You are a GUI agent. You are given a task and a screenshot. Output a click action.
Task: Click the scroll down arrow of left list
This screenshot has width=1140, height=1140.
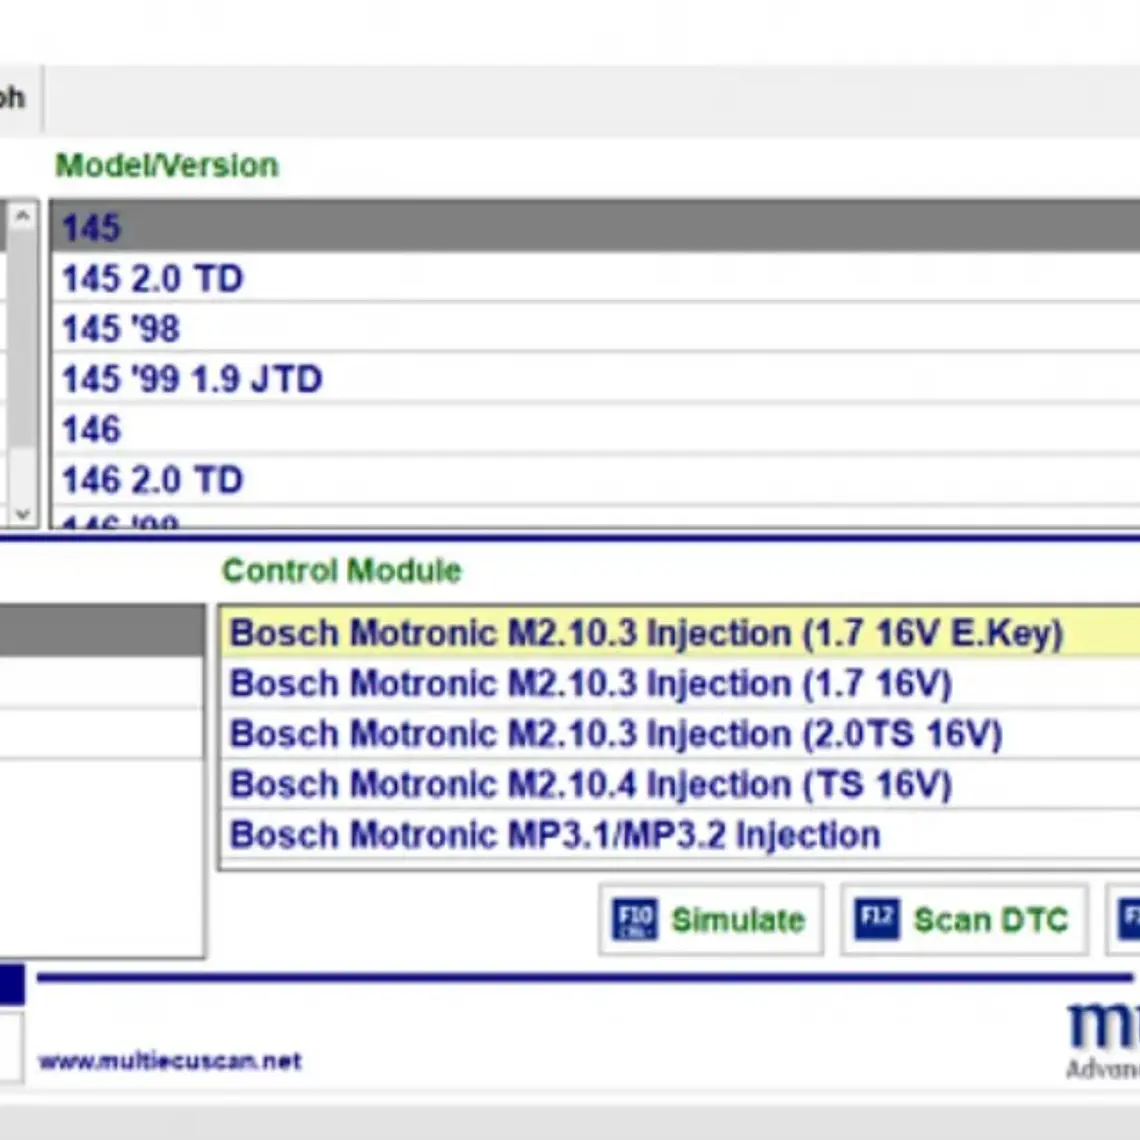click(23, 513)
